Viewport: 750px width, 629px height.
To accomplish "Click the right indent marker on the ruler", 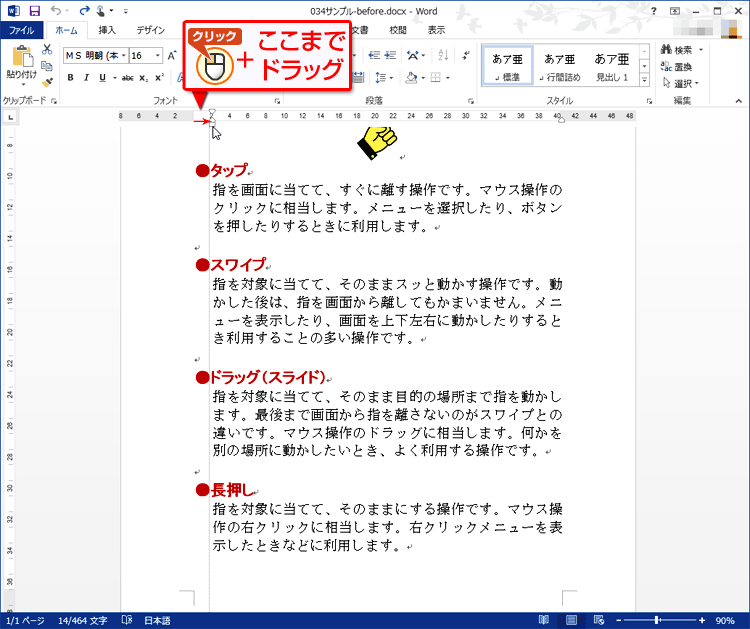I will coord(561,120).
